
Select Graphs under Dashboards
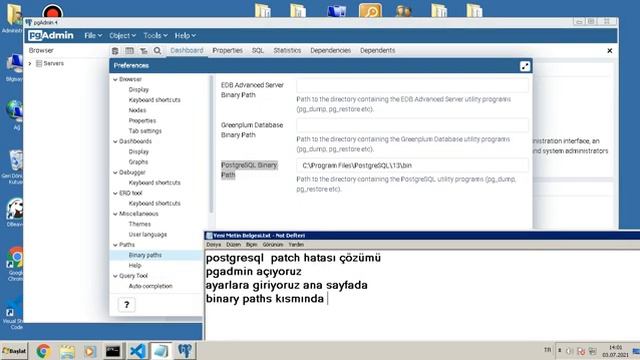tap(138, 162)
